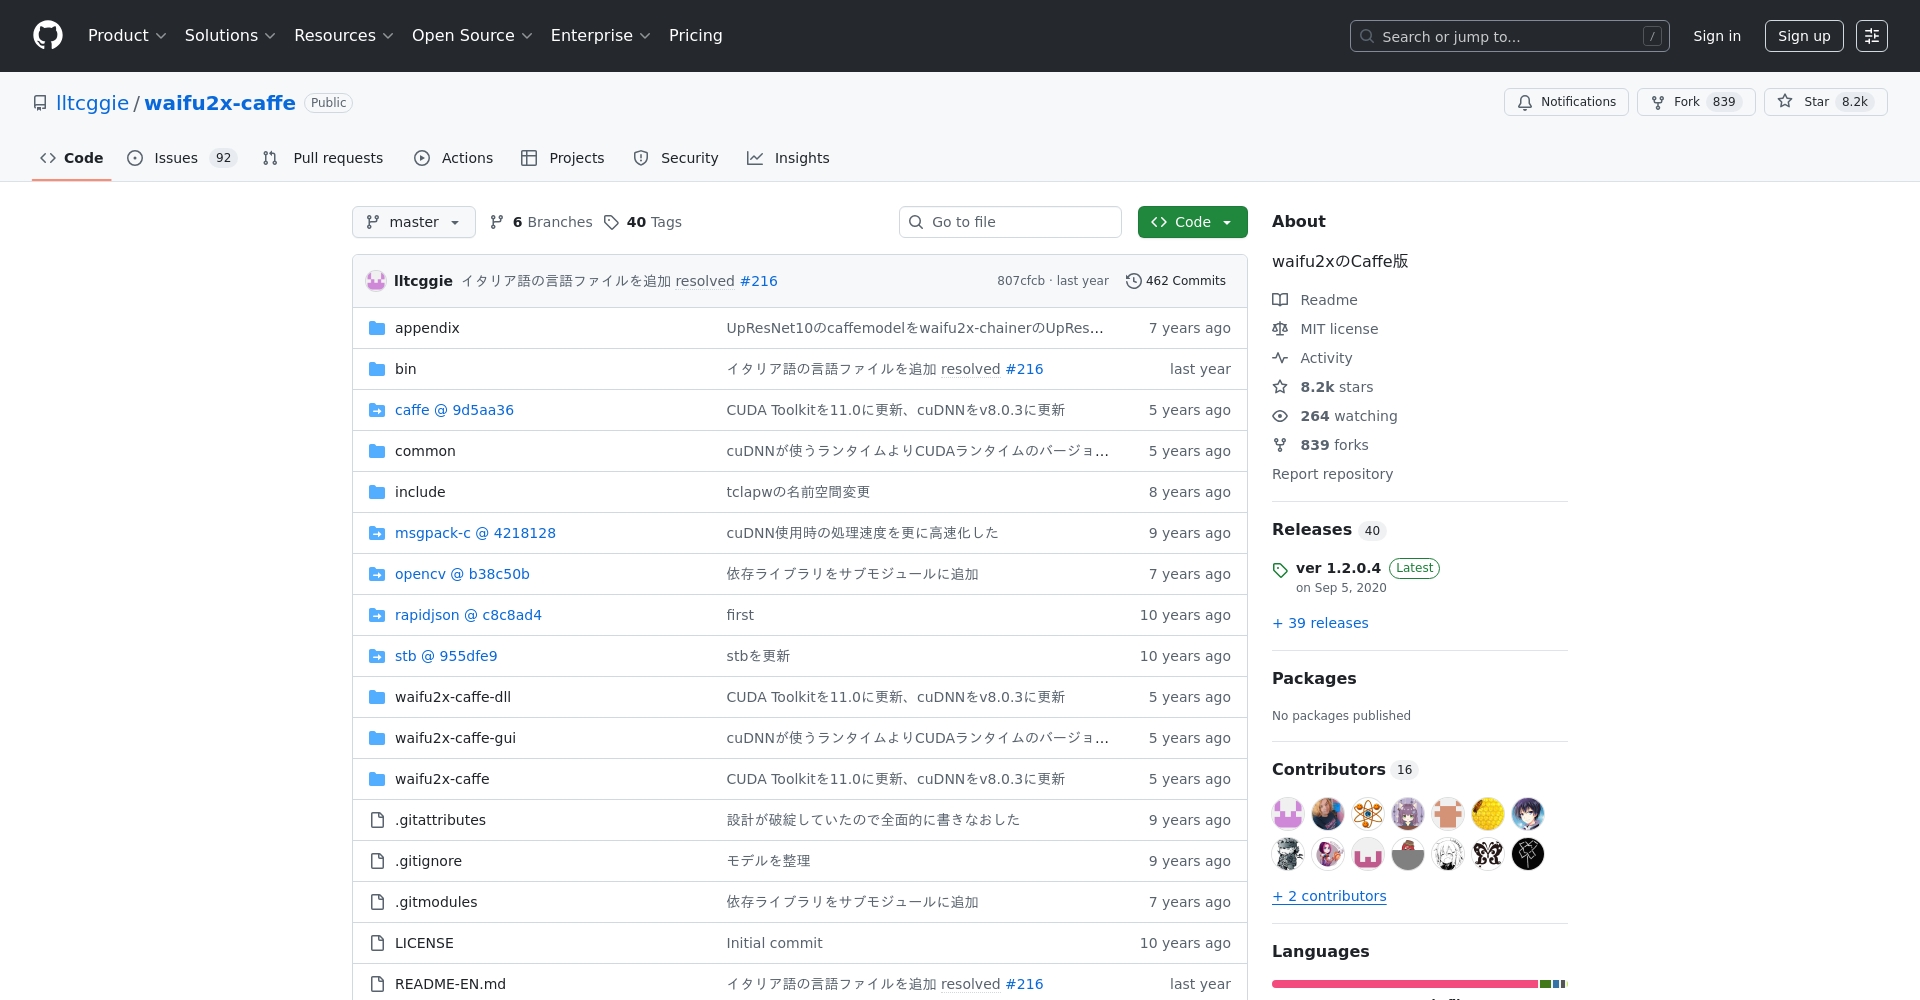View the 462 Commits history
This screenshot has width=1920, height=1000.
coord(1176,281)
